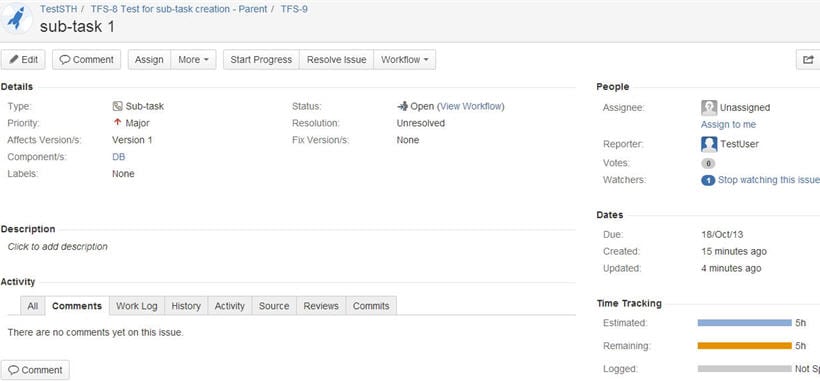Click the share/export icon button

click(x=808, y=60)
